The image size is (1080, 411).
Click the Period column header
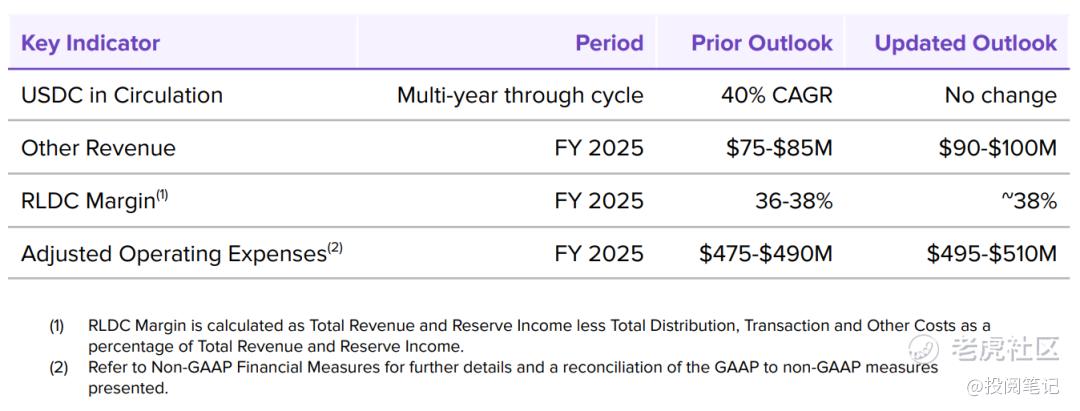click(x=609, y=43)
